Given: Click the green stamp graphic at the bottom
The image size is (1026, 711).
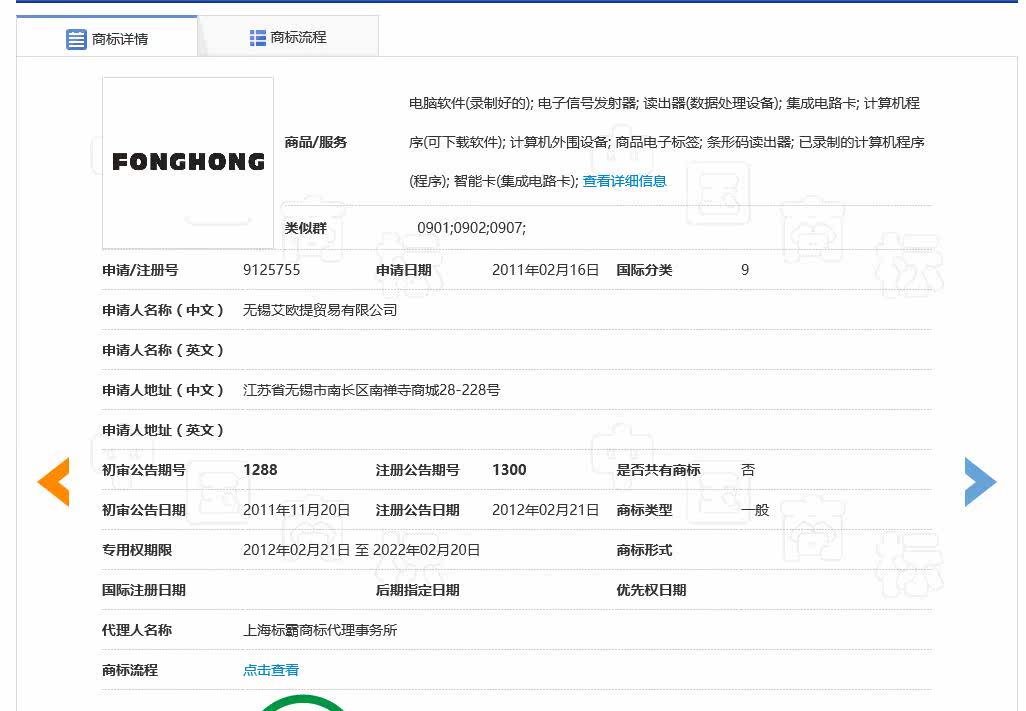Looking at the screenshot, I should (303, 702).
